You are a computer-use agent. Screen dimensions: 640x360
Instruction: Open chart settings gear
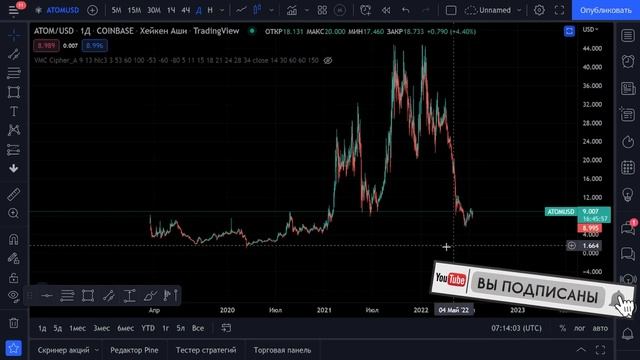coord(539,10)
